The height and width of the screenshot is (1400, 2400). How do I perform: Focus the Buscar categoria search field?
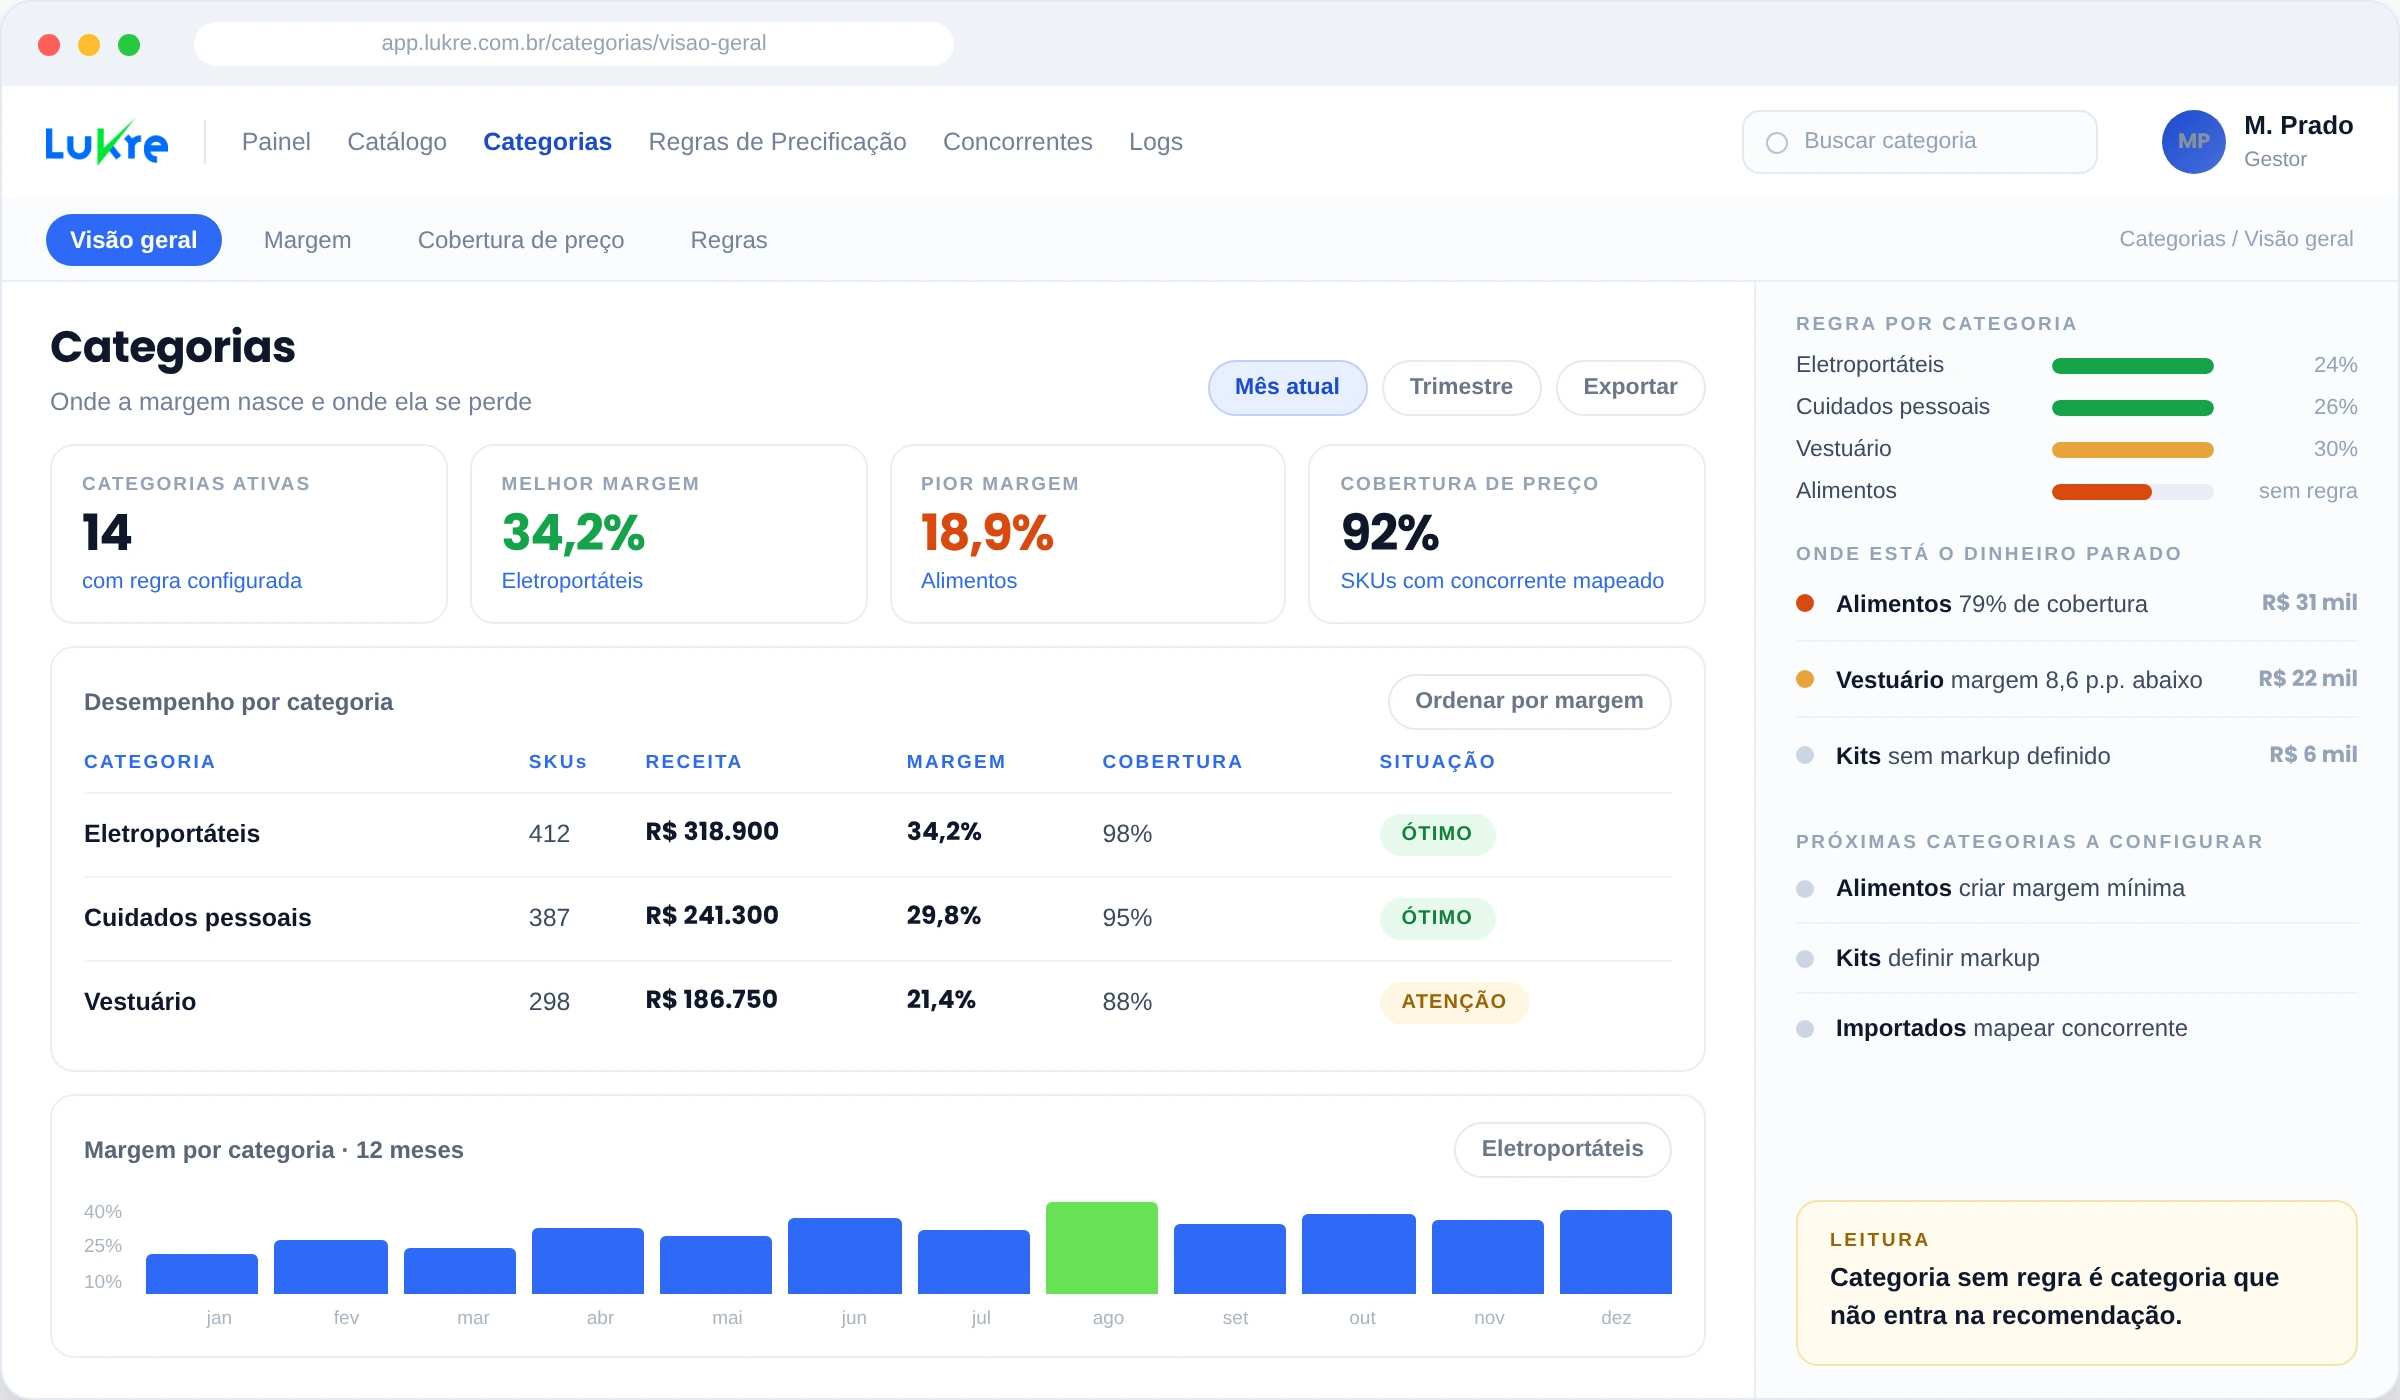pos(1919,142)
